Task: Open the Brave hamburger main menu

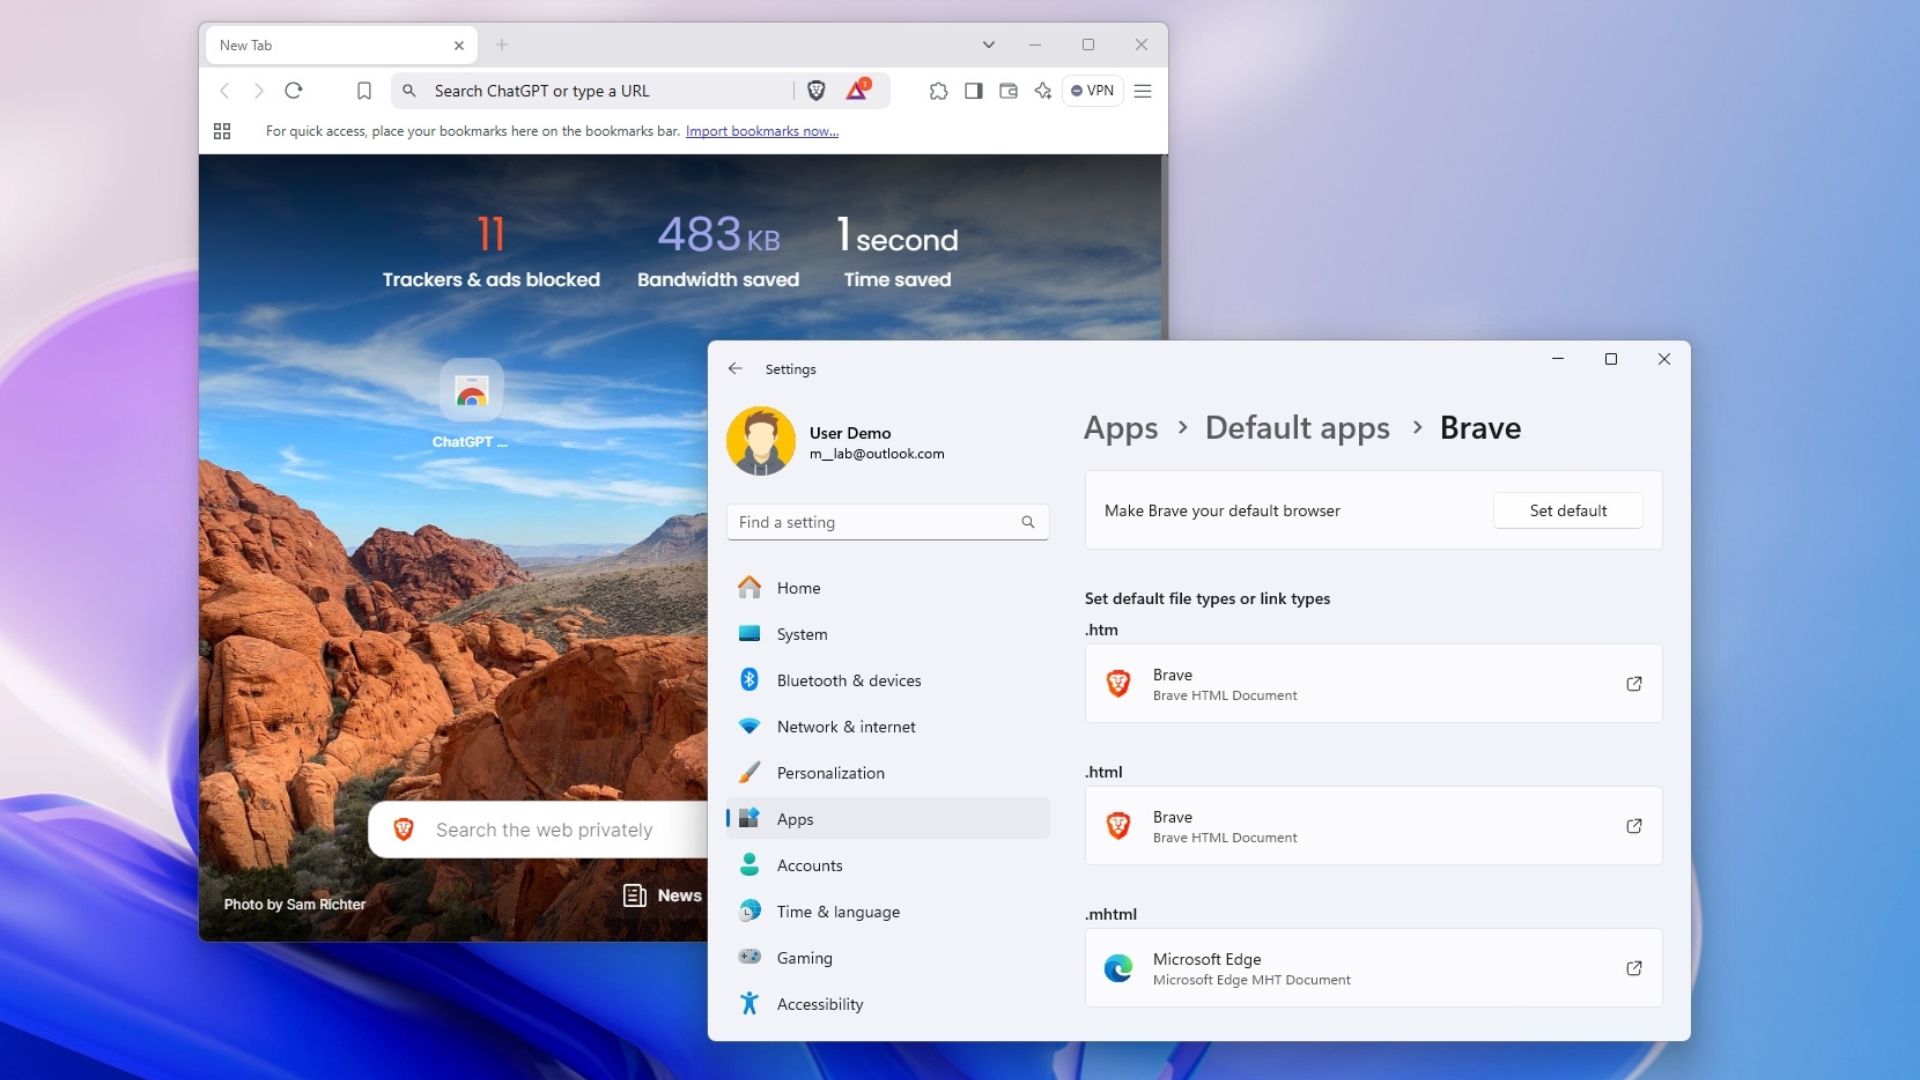Action: click(x=1143, y=91)
